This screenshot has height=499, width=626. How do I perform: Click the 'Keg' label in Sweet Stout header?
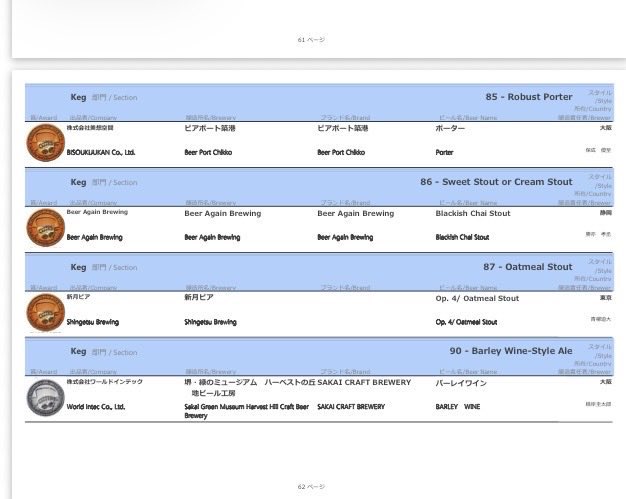[78, 182]
